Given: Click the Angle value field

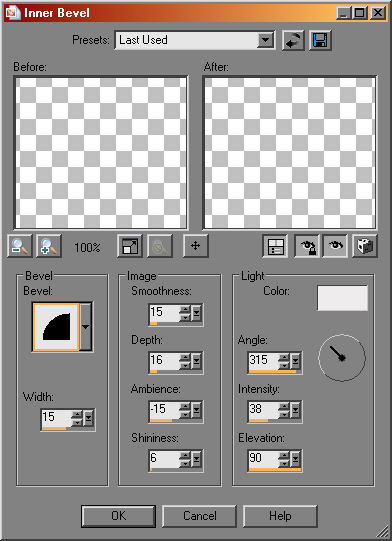Looking at the screenshot, I should 264,361.
